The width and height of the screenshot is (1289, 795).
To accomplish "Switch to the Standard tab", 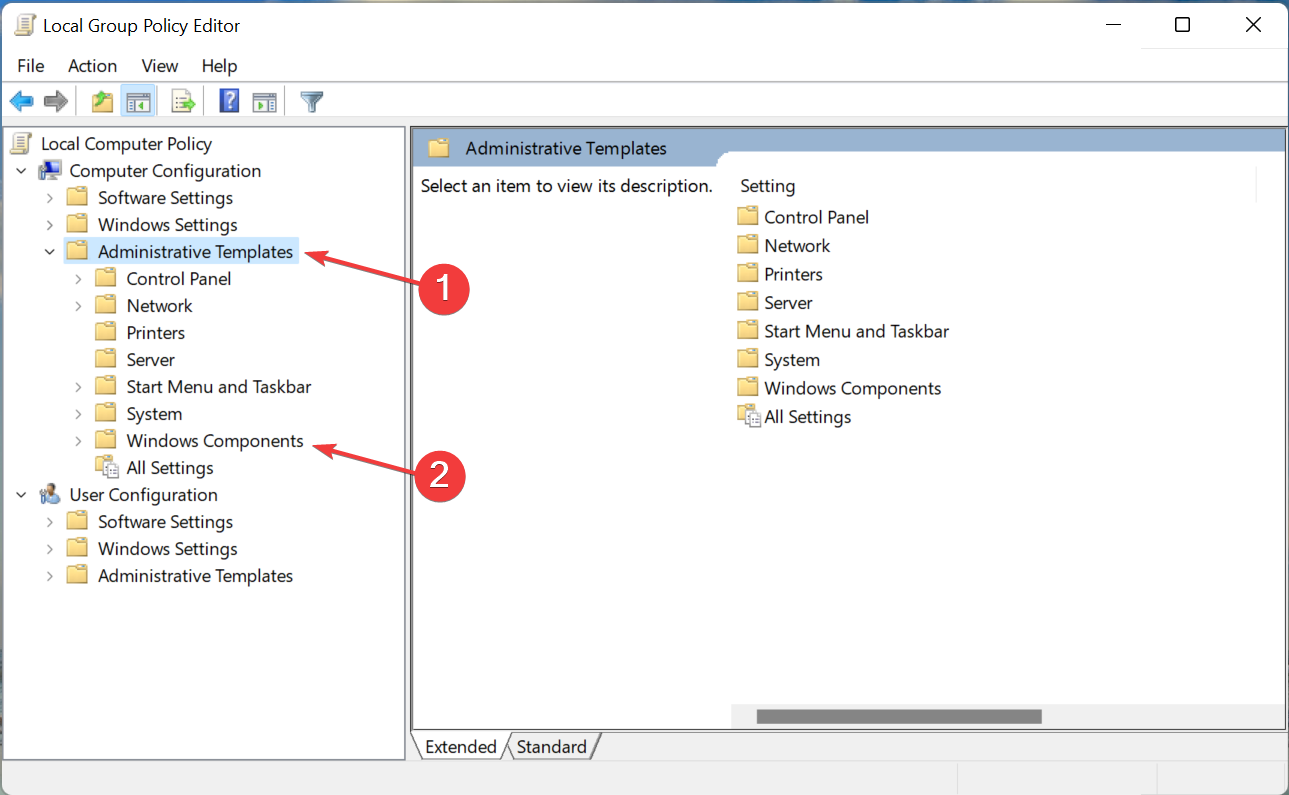I will pos(552,747).
